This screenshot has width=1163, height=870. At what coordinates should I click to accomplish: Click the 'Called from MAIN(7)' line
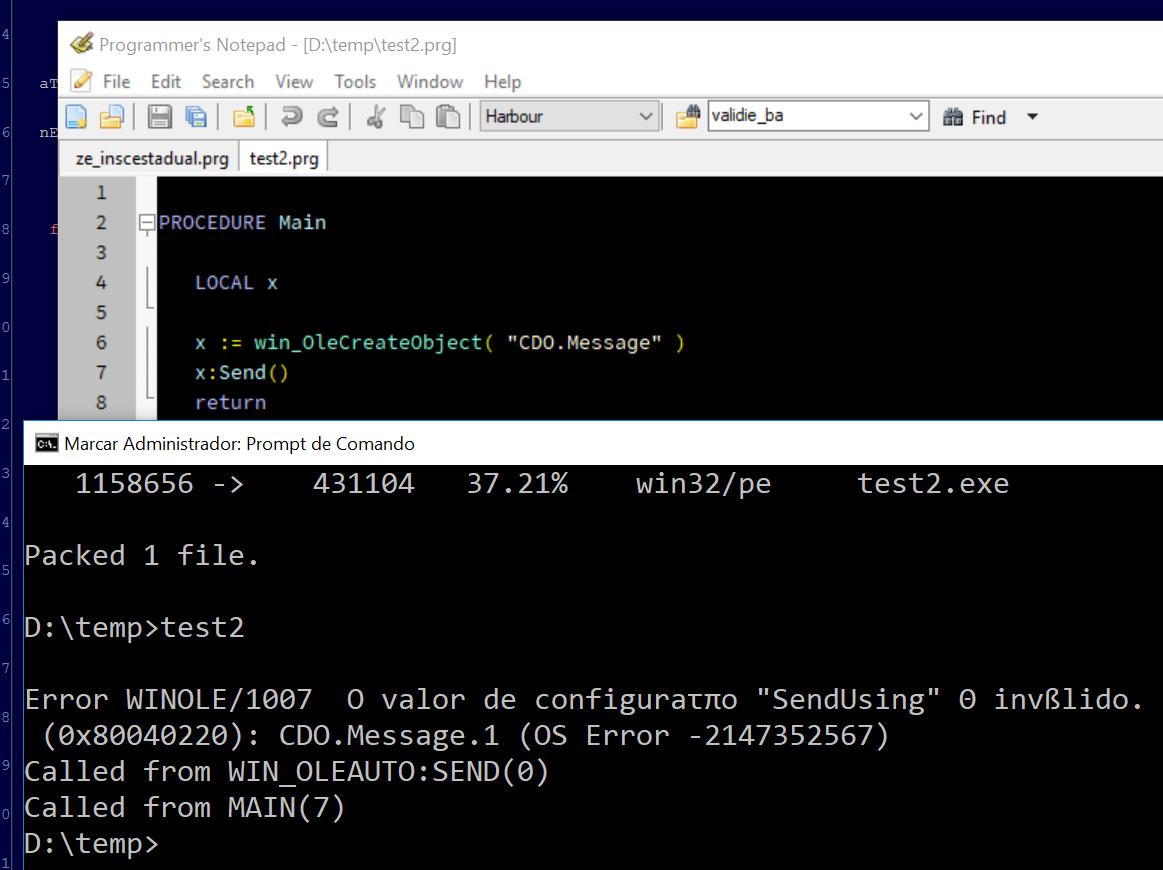click(185, 807)
